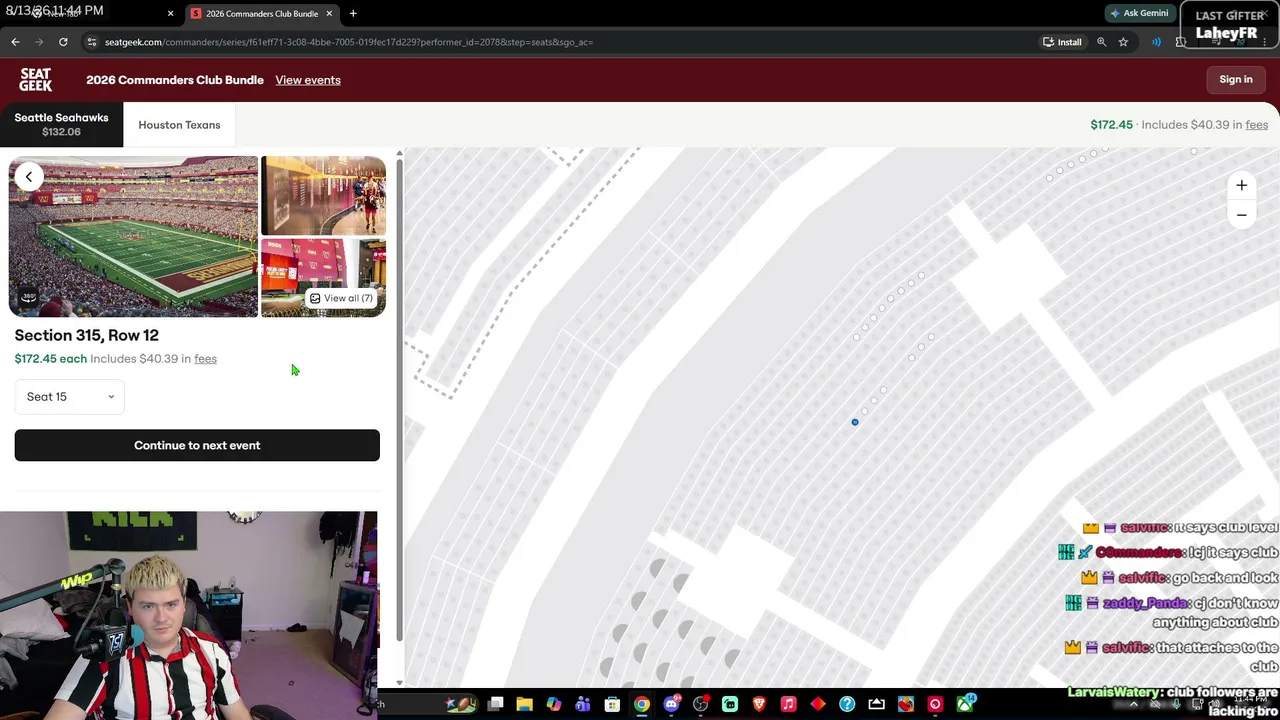
Task: Open Task View from the taskbar
Action: click(x=495, y=704)
